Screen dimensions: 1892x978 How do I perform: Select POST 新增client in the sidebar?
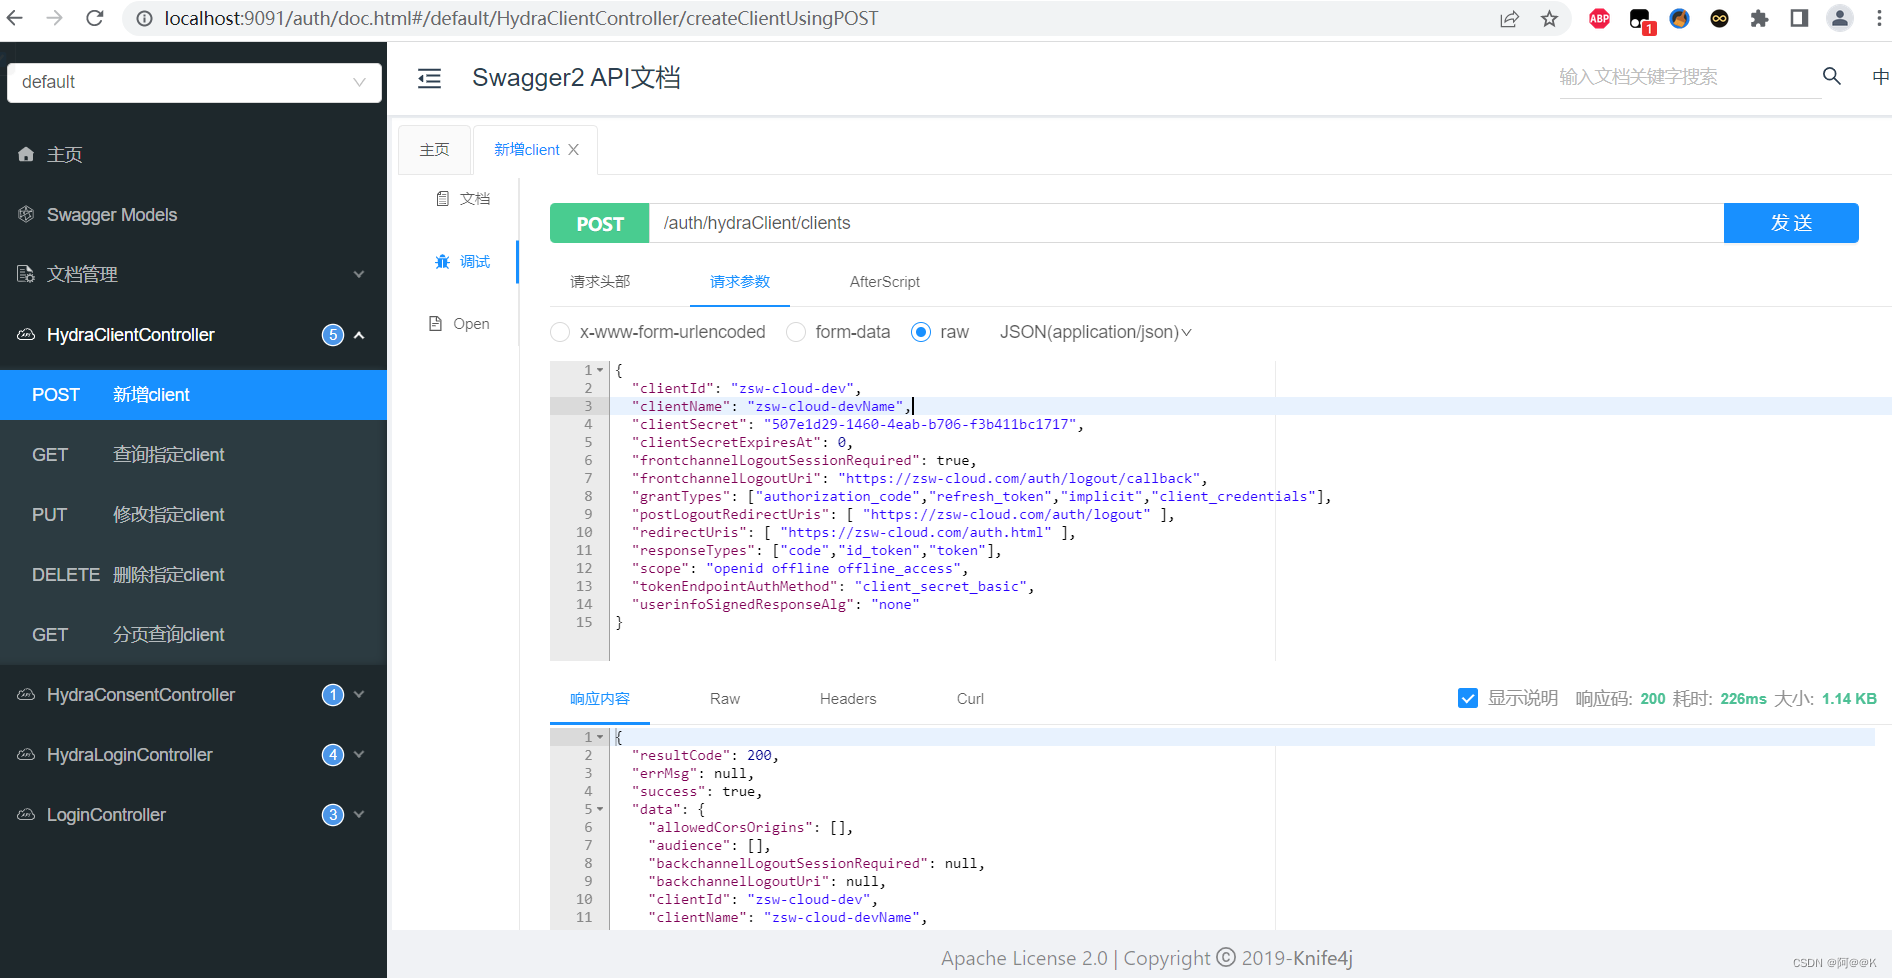point(193,395)
